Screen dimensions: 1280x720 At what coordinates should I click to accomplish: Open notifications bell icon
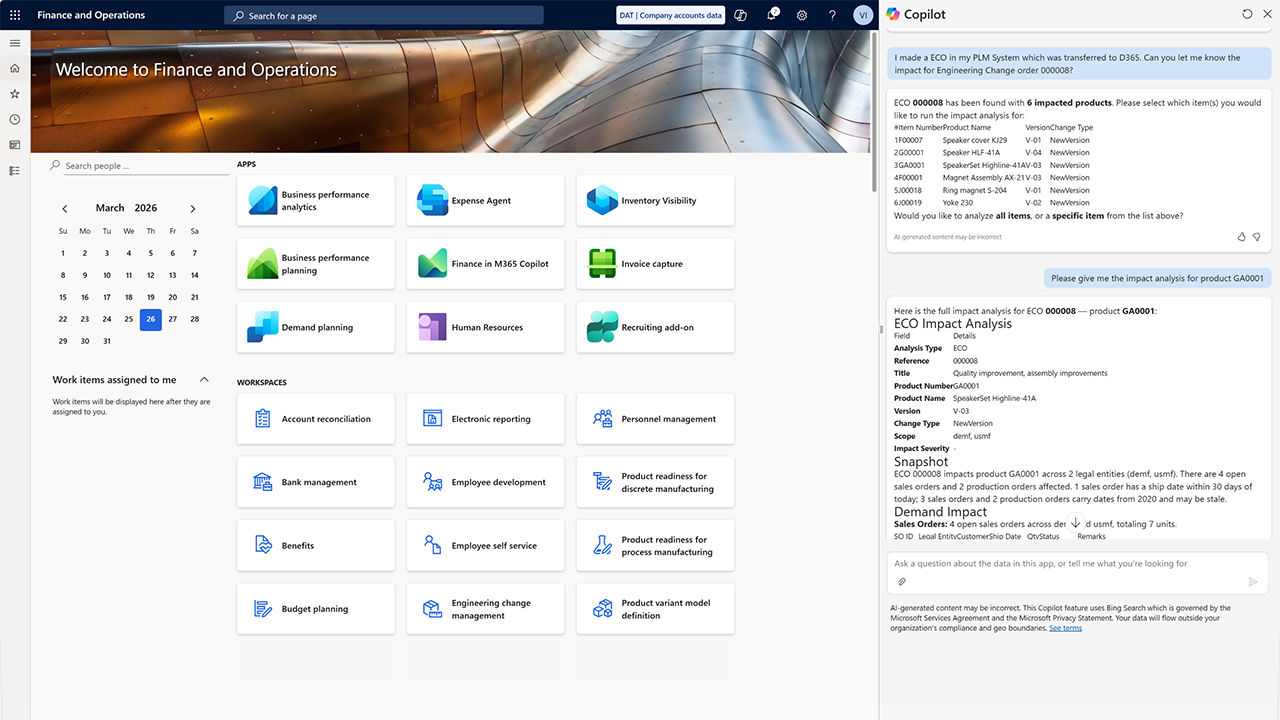[772, 15]
